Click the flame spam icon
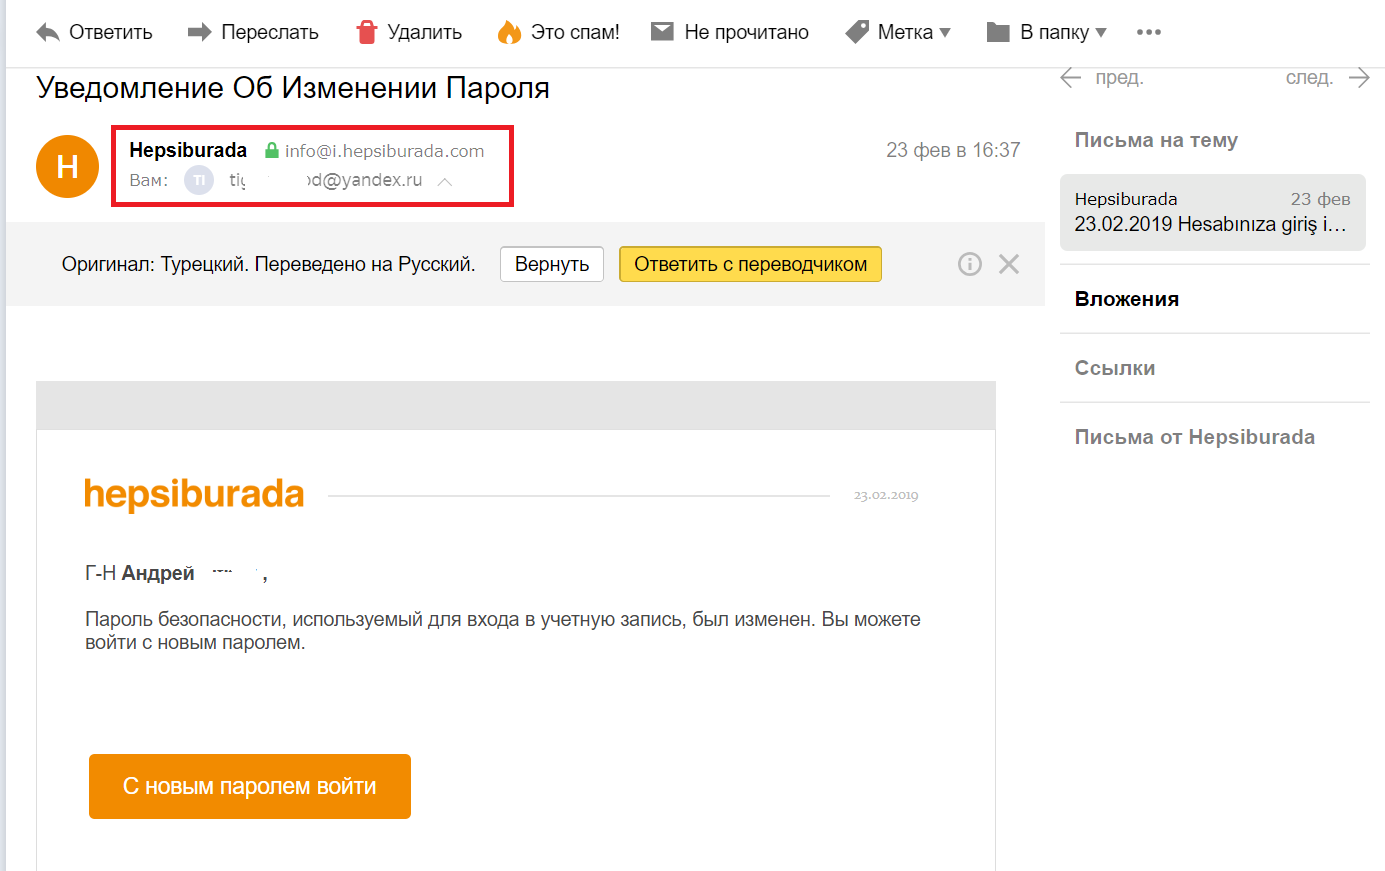 click(x=510, y=32)
